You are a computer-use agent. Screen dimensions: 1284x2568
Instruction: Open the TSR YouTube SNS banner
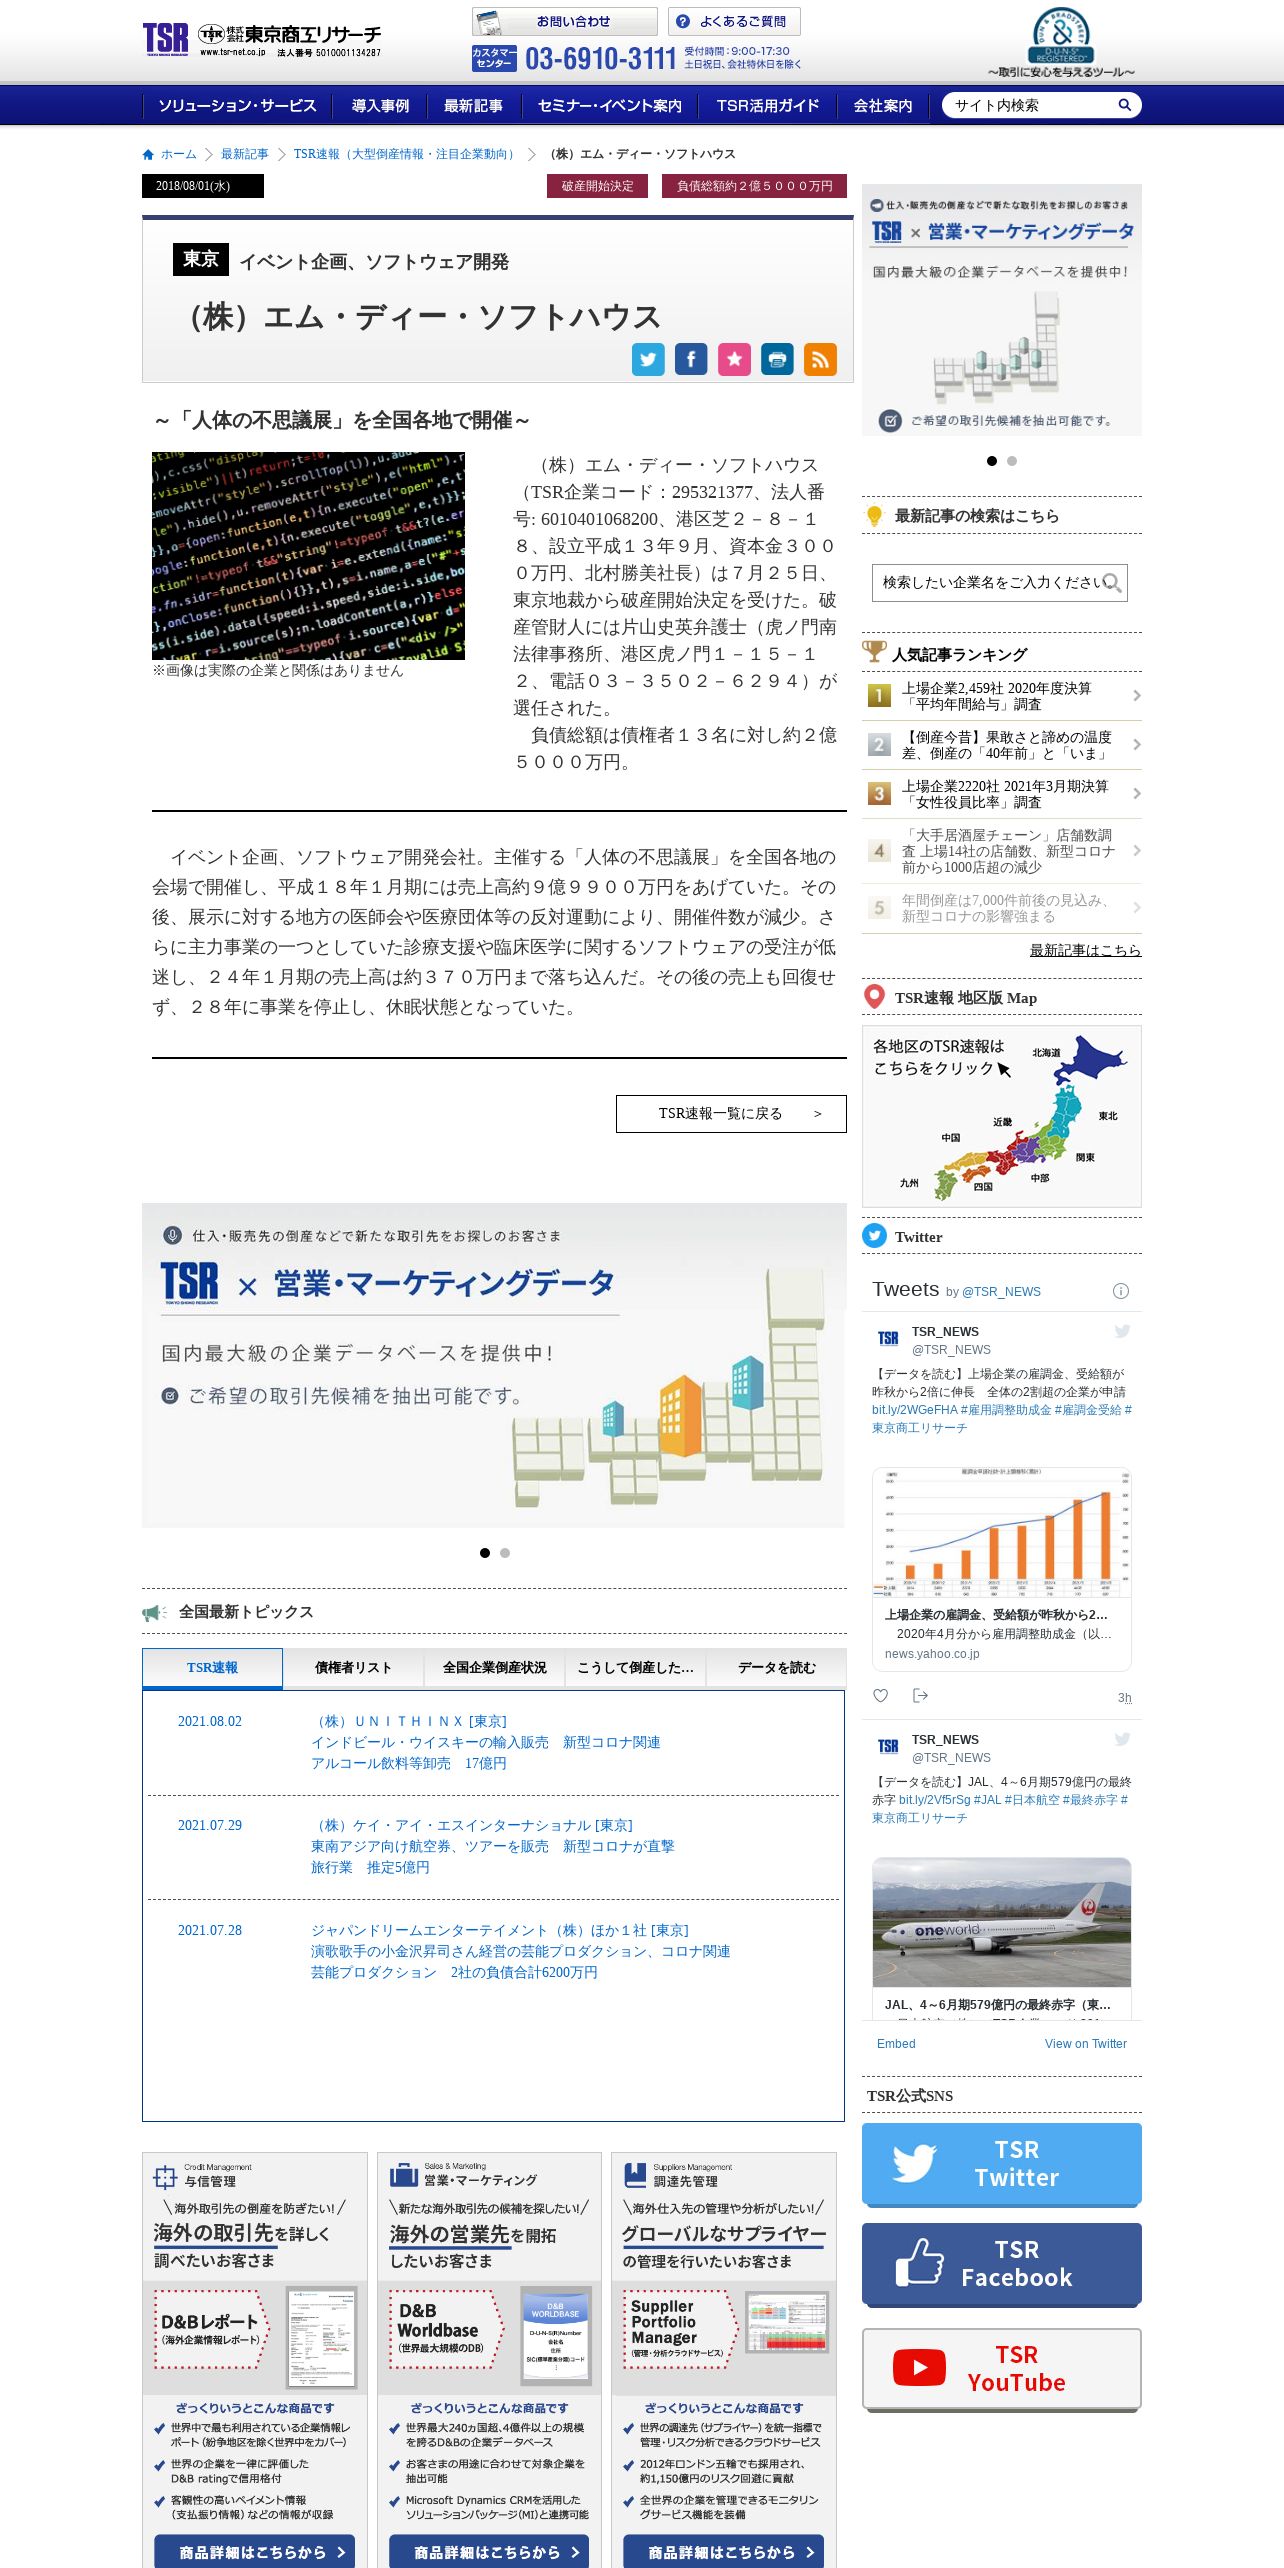click(x=1001, y=2369)
